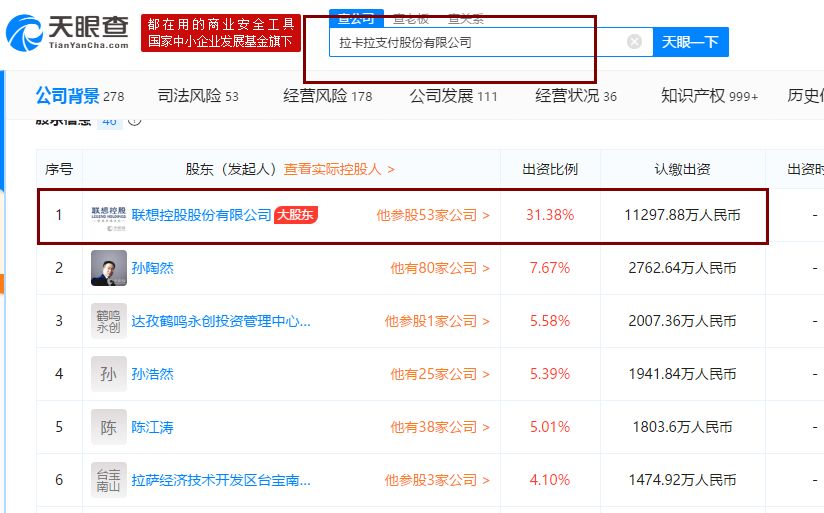824x513 pixels.
Task: Click 孙陶然's portrait photo
Action: coord(109,268)
